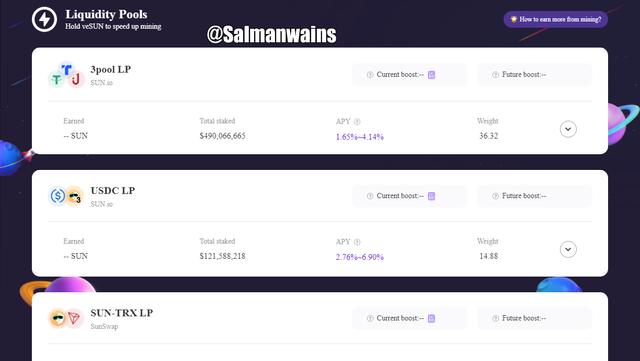Click help icon next to 3pool APY
The width and height of the screenshot is (640, 361).
(x=357, y=121)
